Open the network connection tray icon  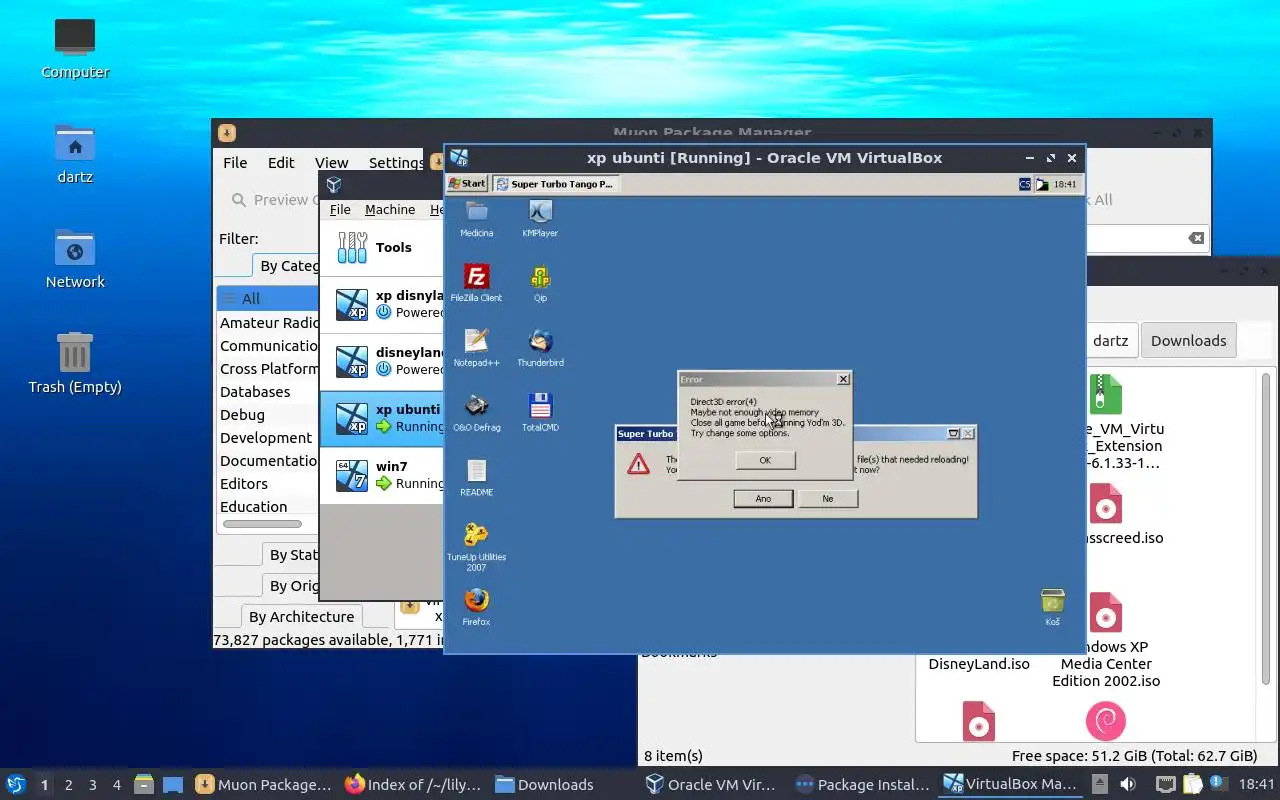coord(1166,784)
